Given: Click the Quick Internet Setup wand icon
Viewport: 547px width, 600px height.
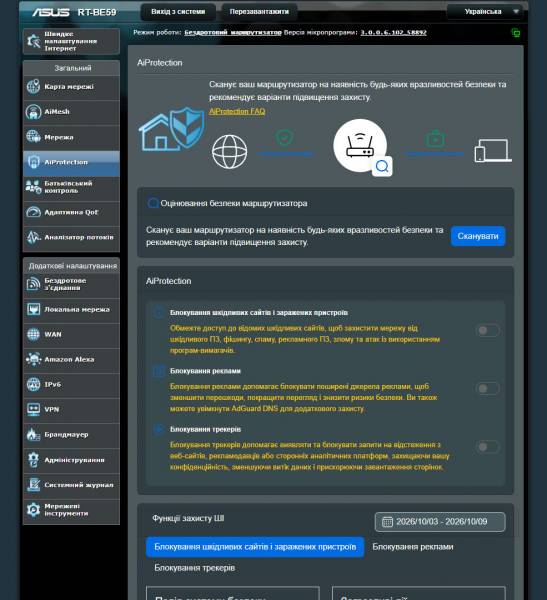Looking at the screenshot, I should point(33,41).
